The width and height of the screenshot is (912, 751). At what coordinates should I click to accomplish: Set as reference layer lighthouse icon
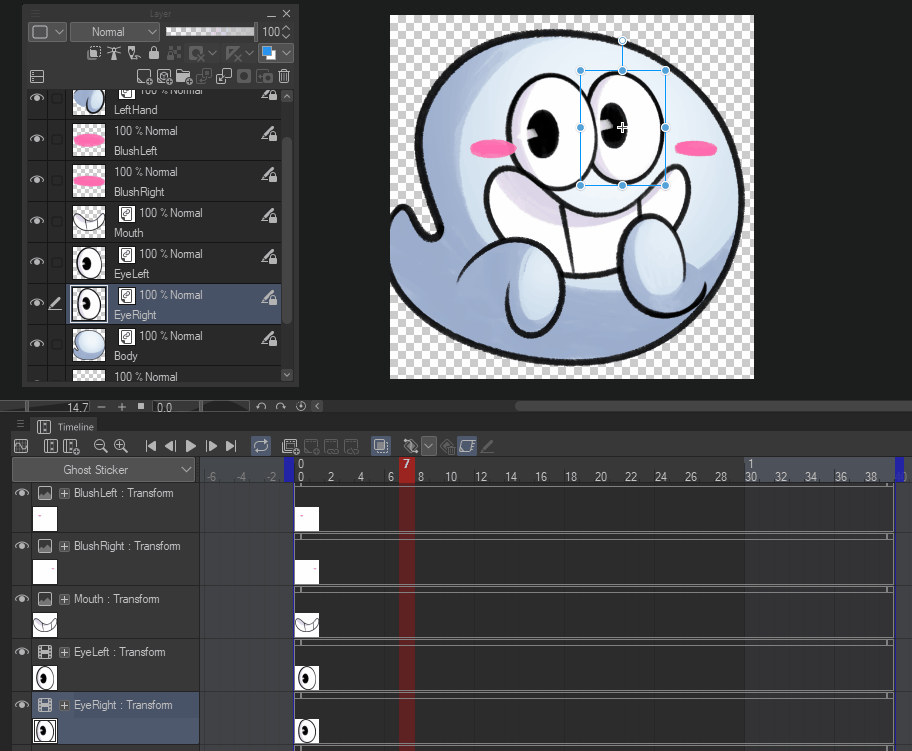pyautogui.click(x=113, y=53)
